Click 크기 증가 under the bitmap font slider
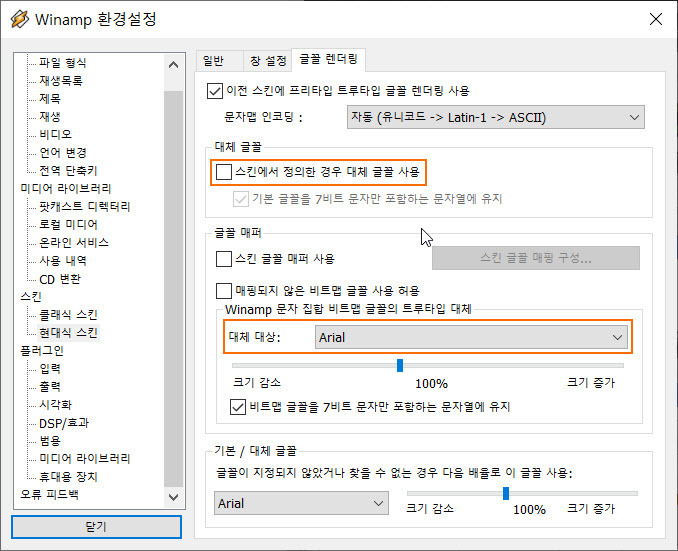678x551 pixels. click(x=591, y=383)
